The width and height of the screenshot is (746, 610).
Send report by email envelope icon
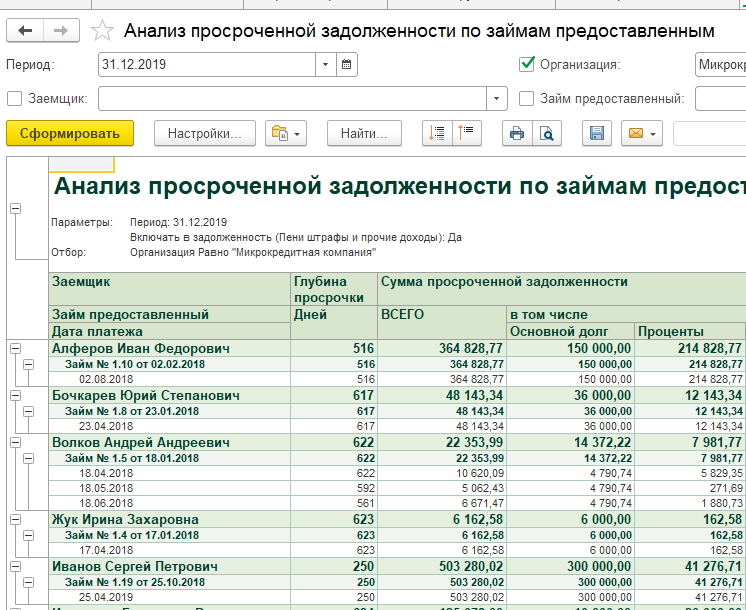click(x=642, y=133)
